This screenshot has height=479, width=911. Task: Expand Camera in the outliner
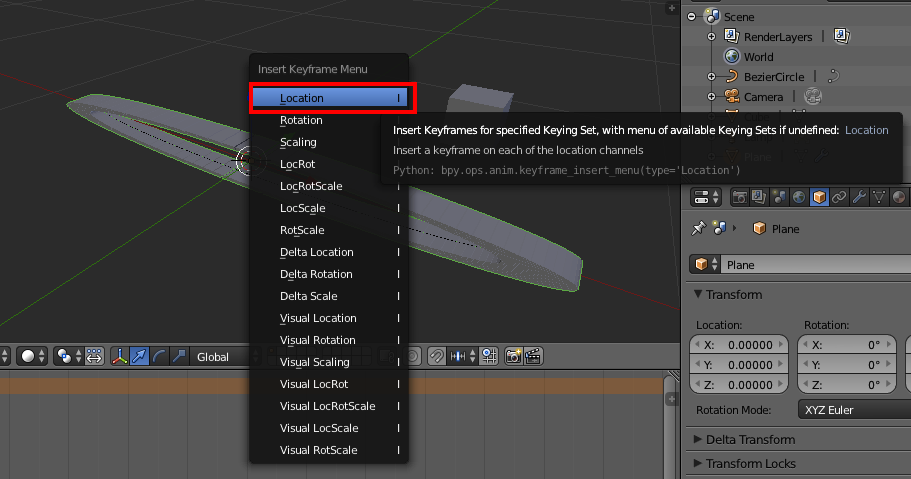(711, 96)
